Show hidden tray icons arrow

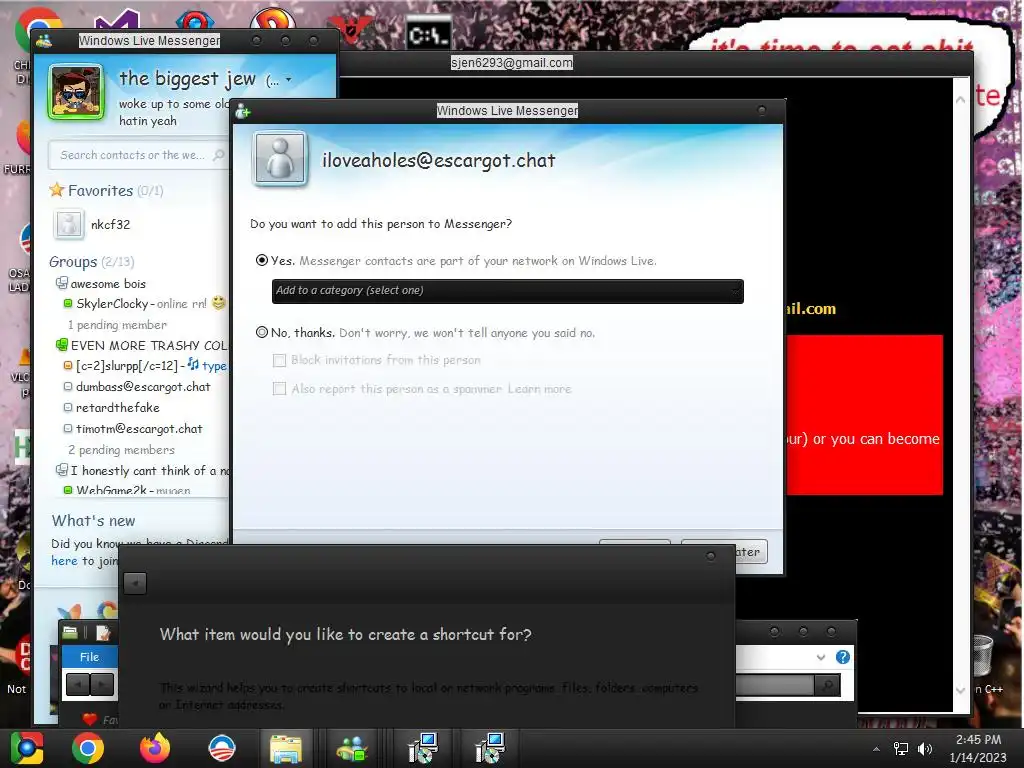click(876, 749)
